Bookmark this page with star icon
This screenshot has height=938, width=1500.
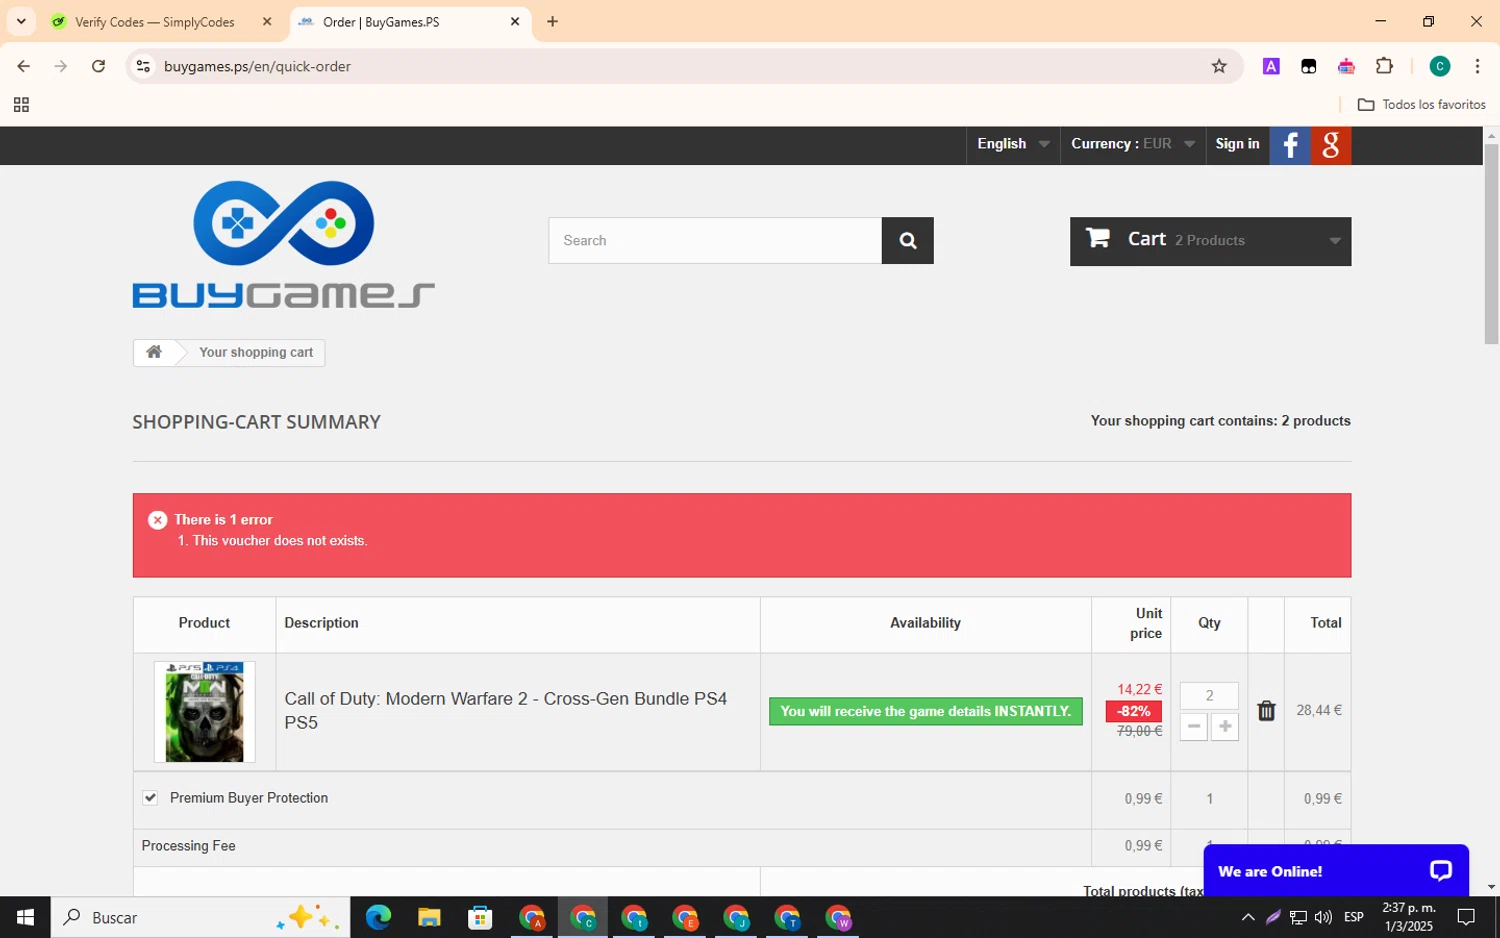pyautogui.click(x=1219, y=66)
